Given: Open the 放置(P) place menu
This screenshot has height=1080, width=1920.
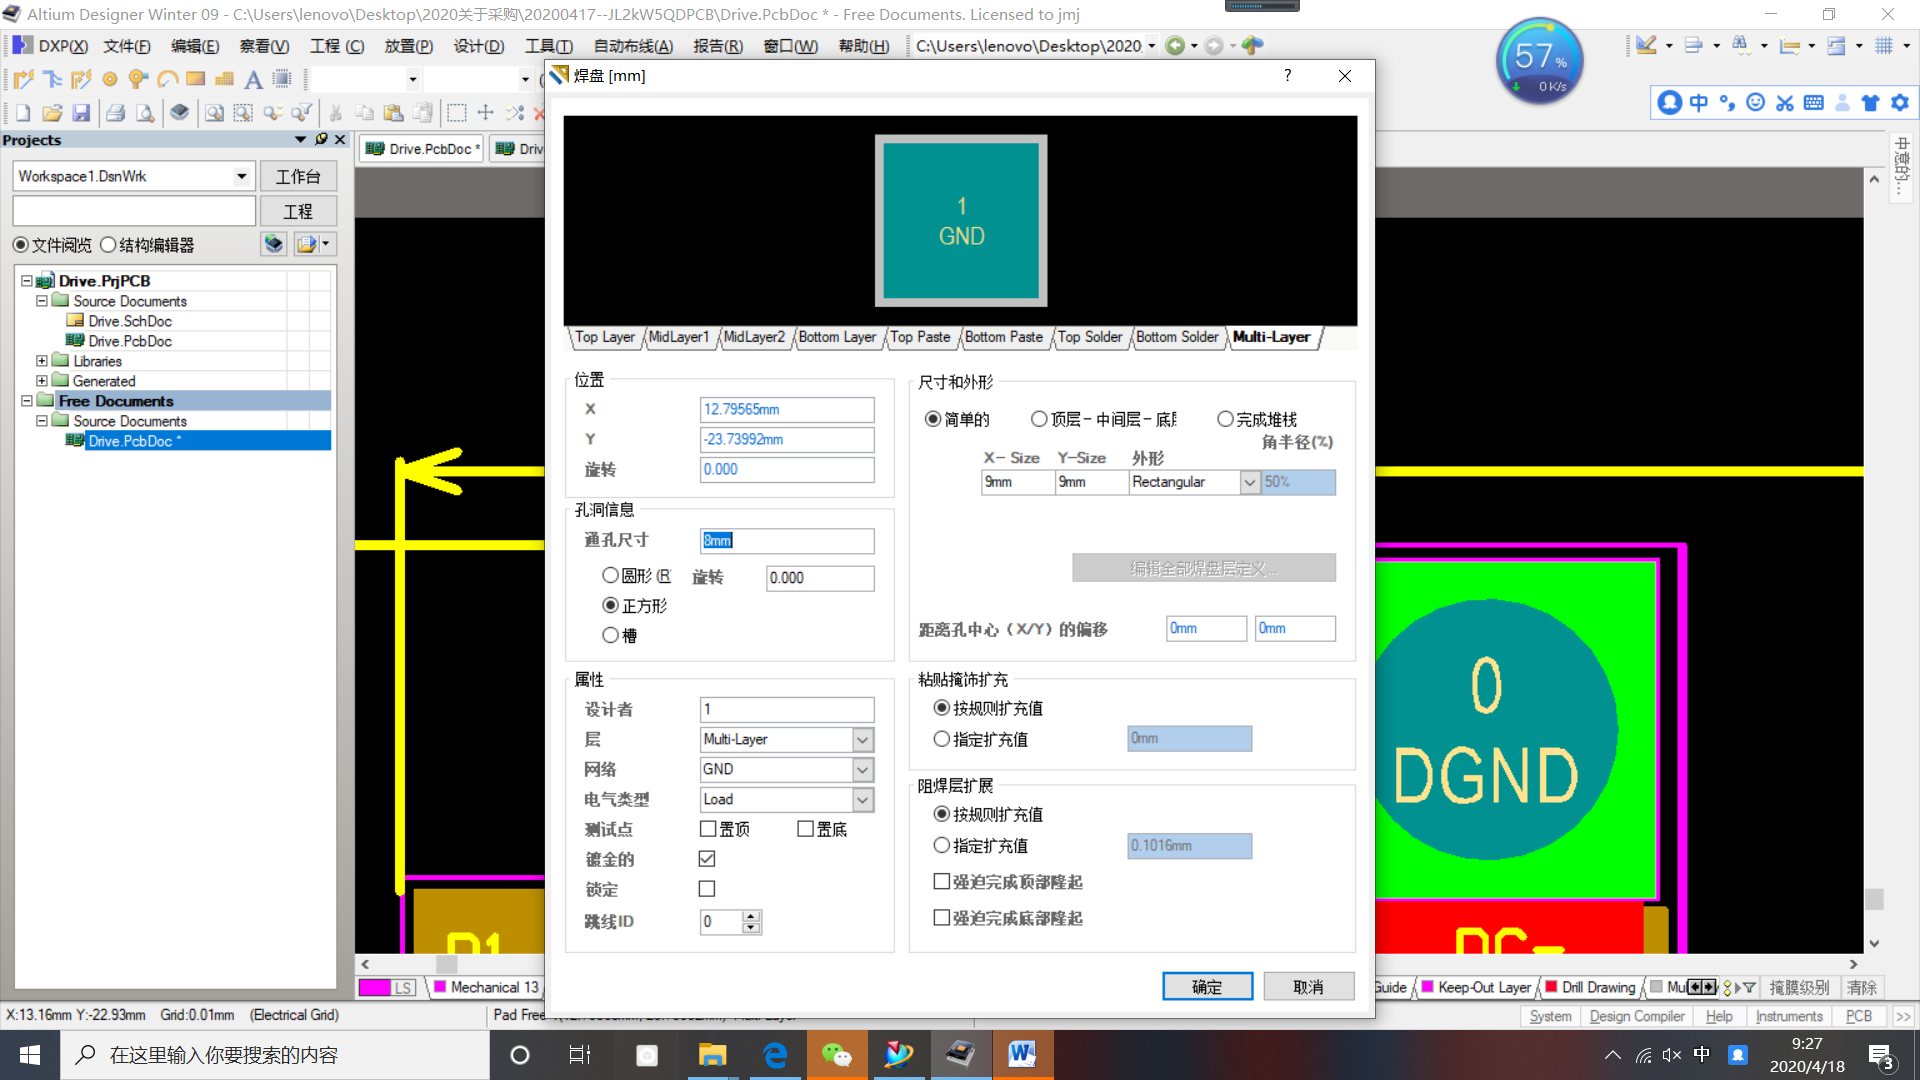Looking at the screenshot, I should [408, 46].
